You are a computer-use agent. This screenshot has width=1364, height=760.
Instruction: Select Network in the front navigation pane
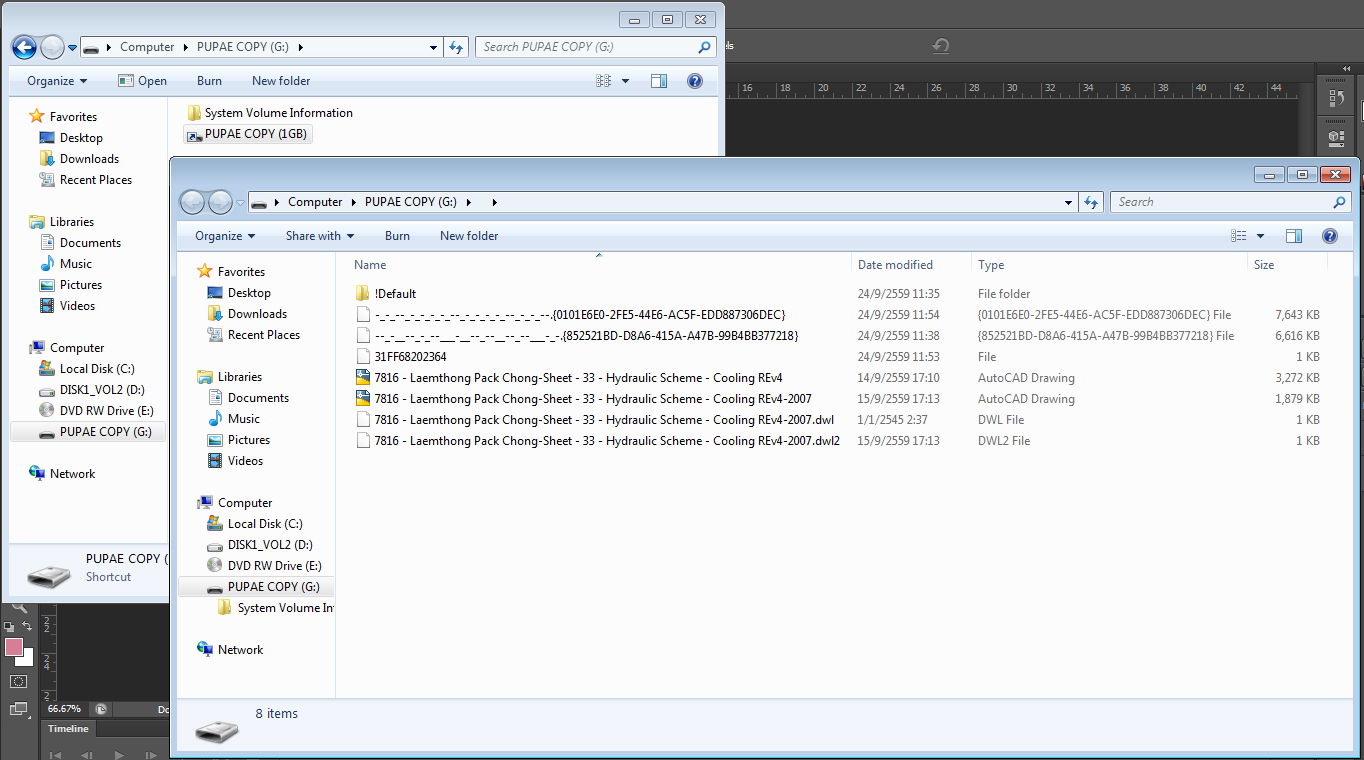click(x=240, y=650)
